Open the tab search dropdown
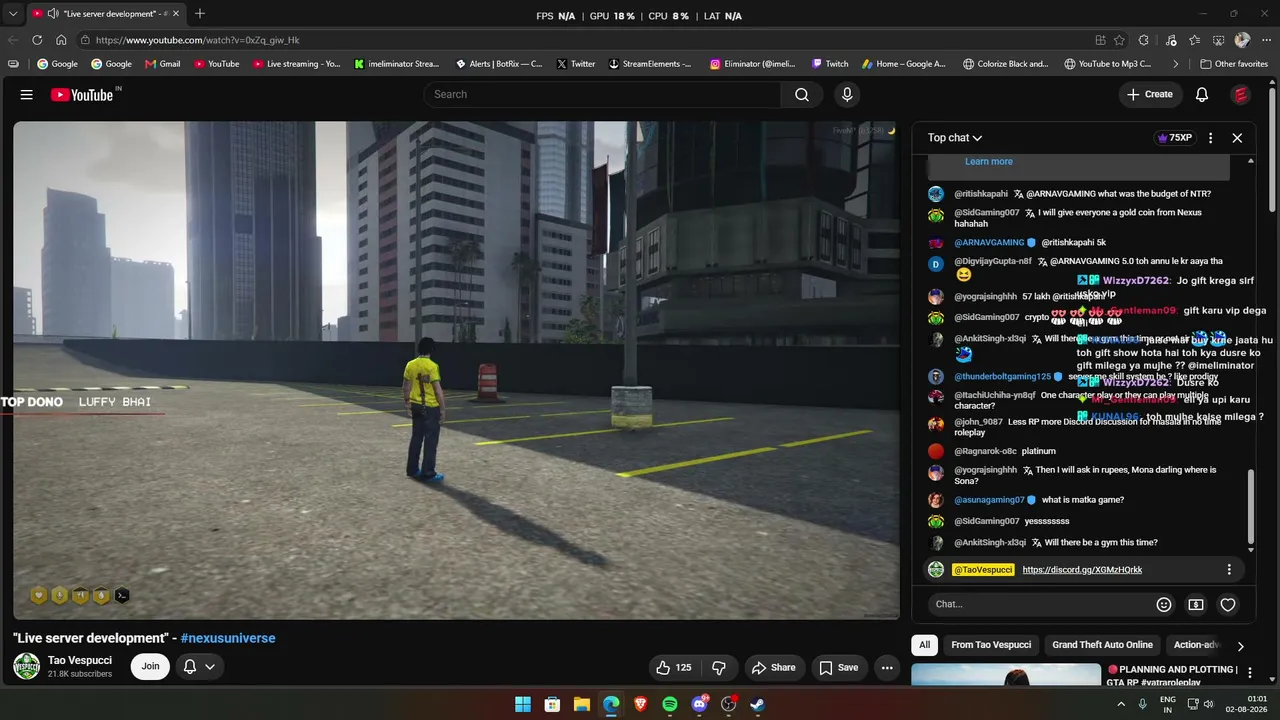Image resolution: width=1280 pixels, height=720 pixels. pyautogui.click(x=13, y=14)
